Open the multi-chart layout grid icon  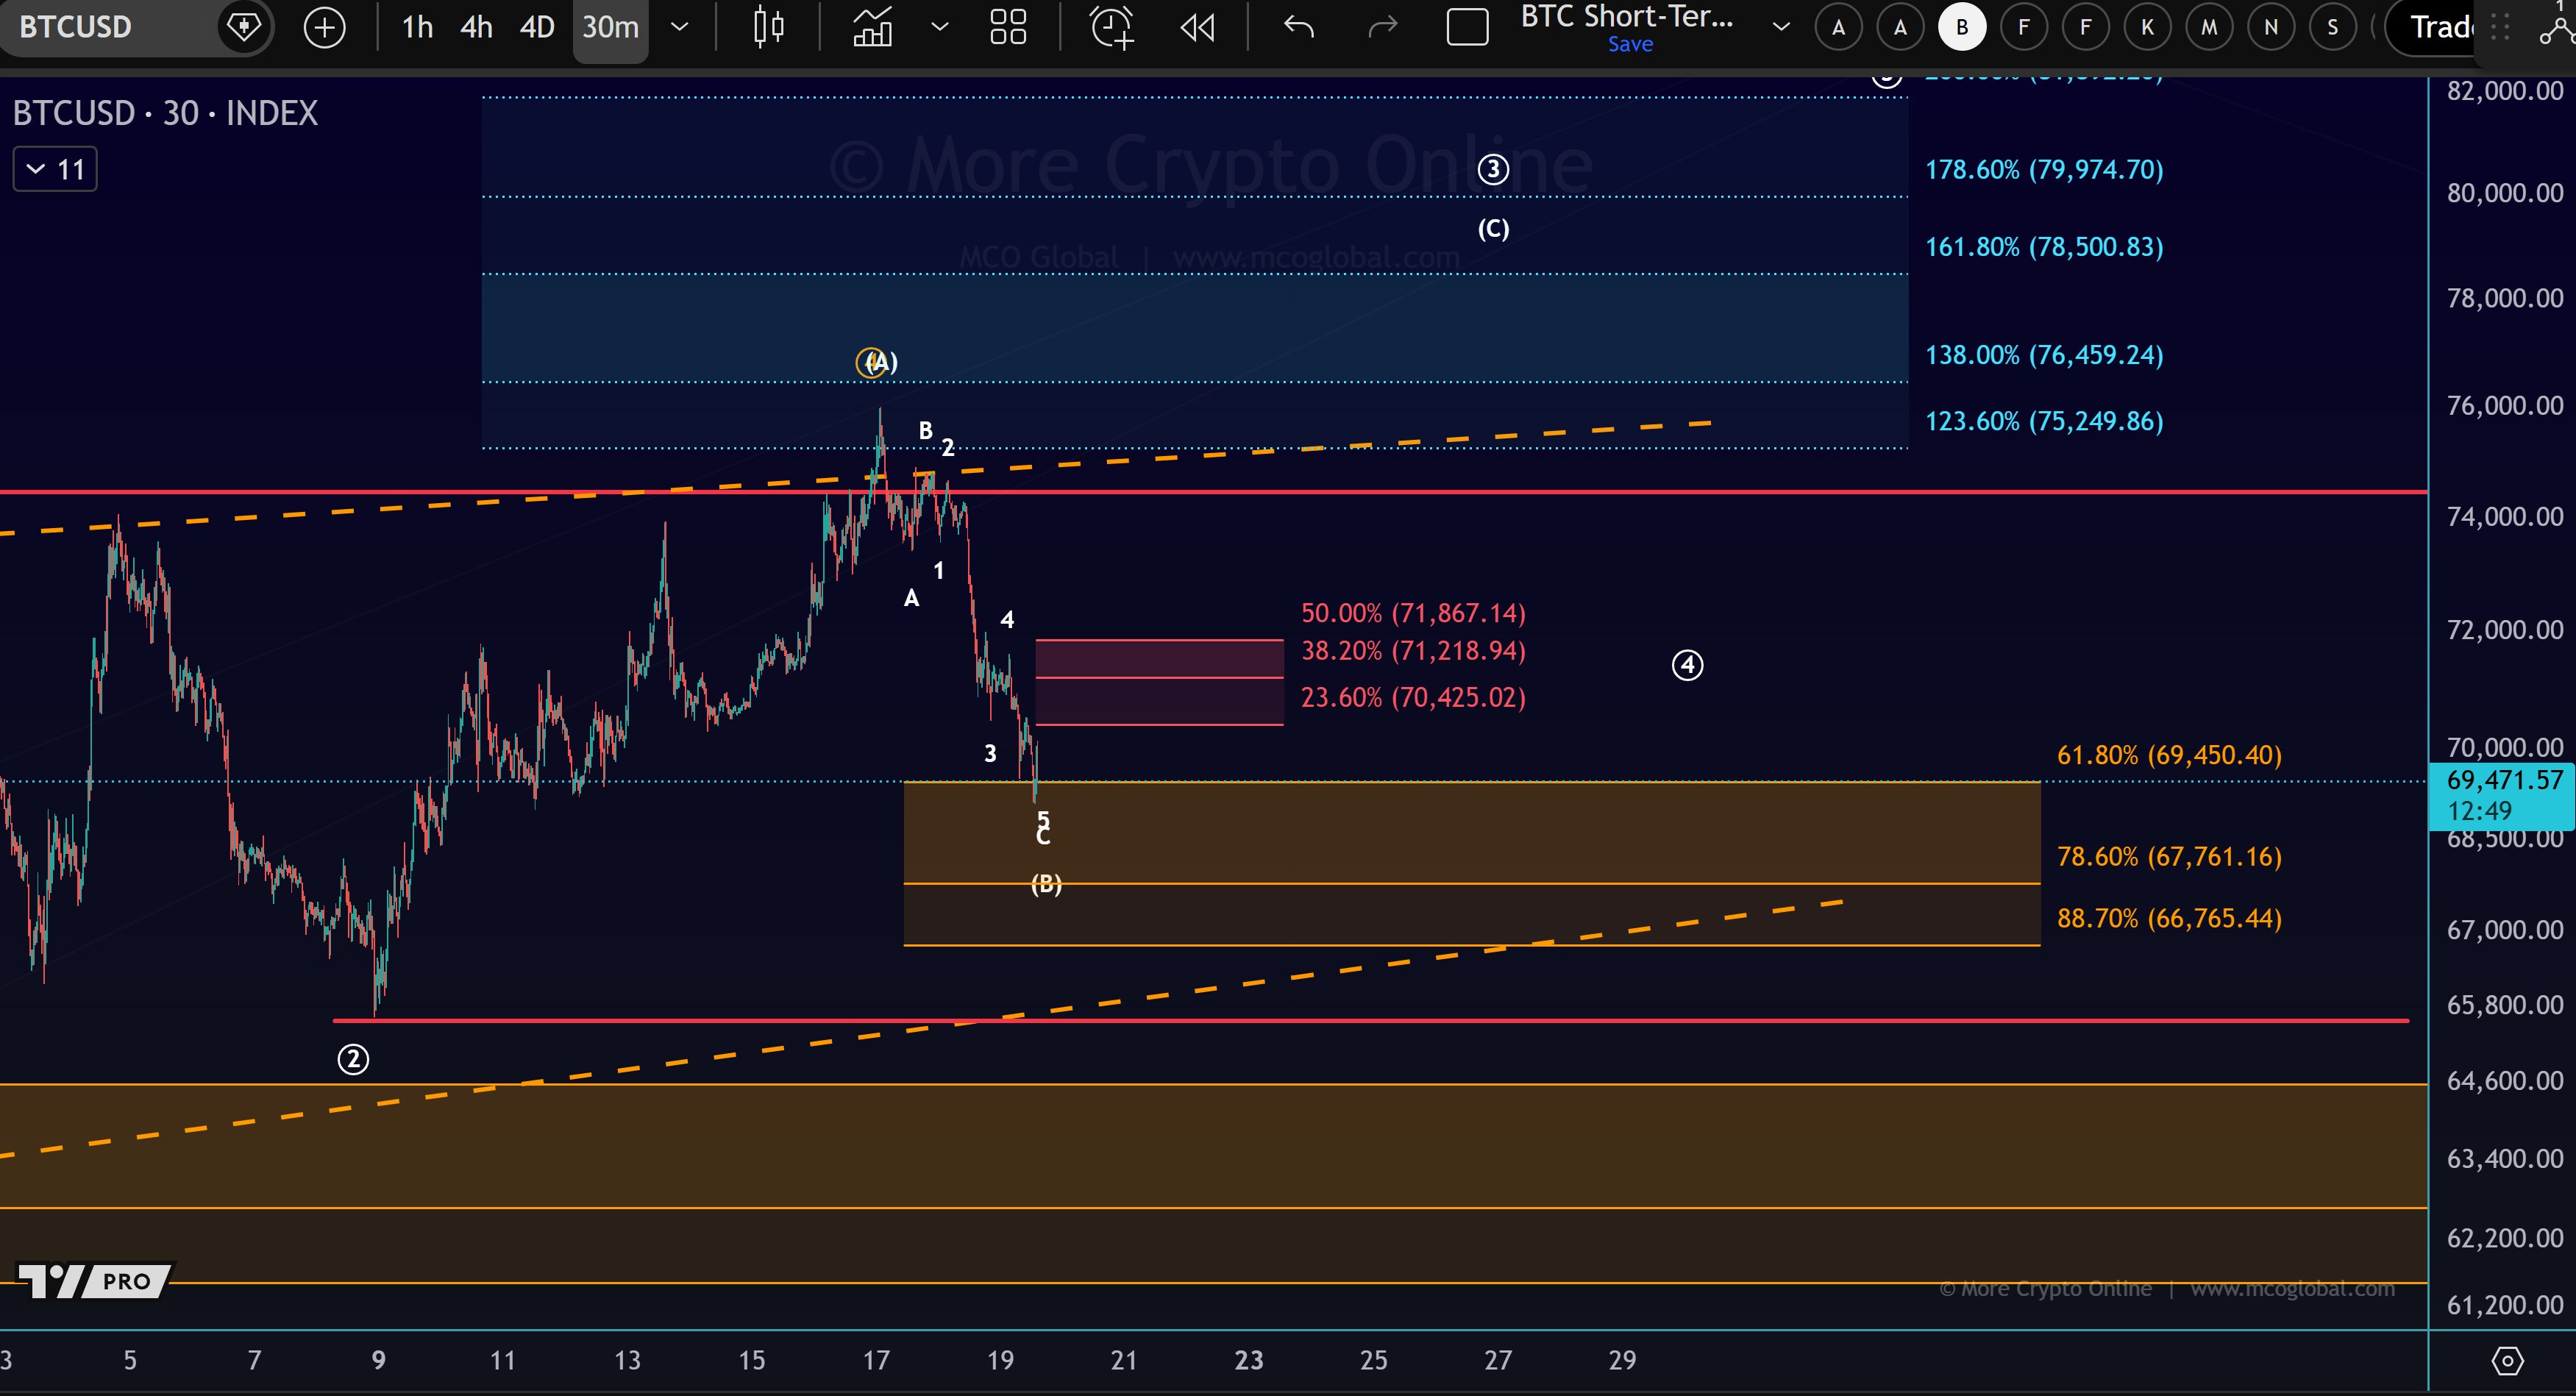point(1008,27)
